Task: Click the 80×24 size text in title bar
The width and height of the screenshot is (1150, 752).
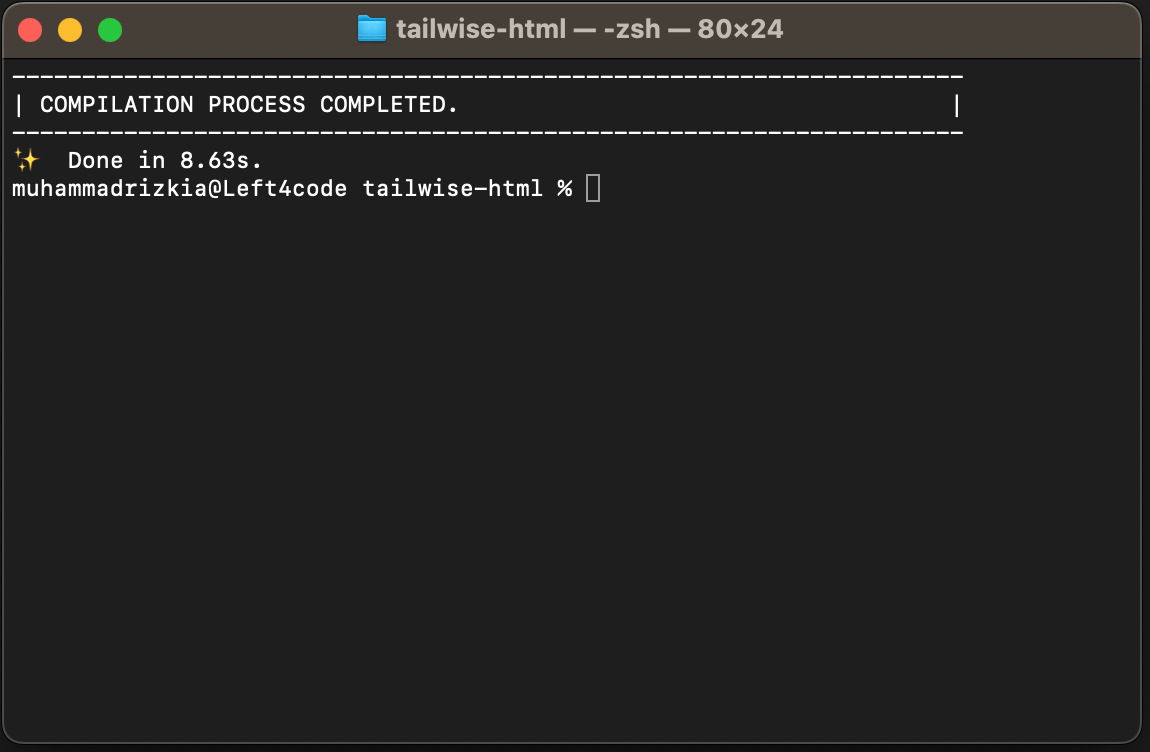Action: (740, 30)
